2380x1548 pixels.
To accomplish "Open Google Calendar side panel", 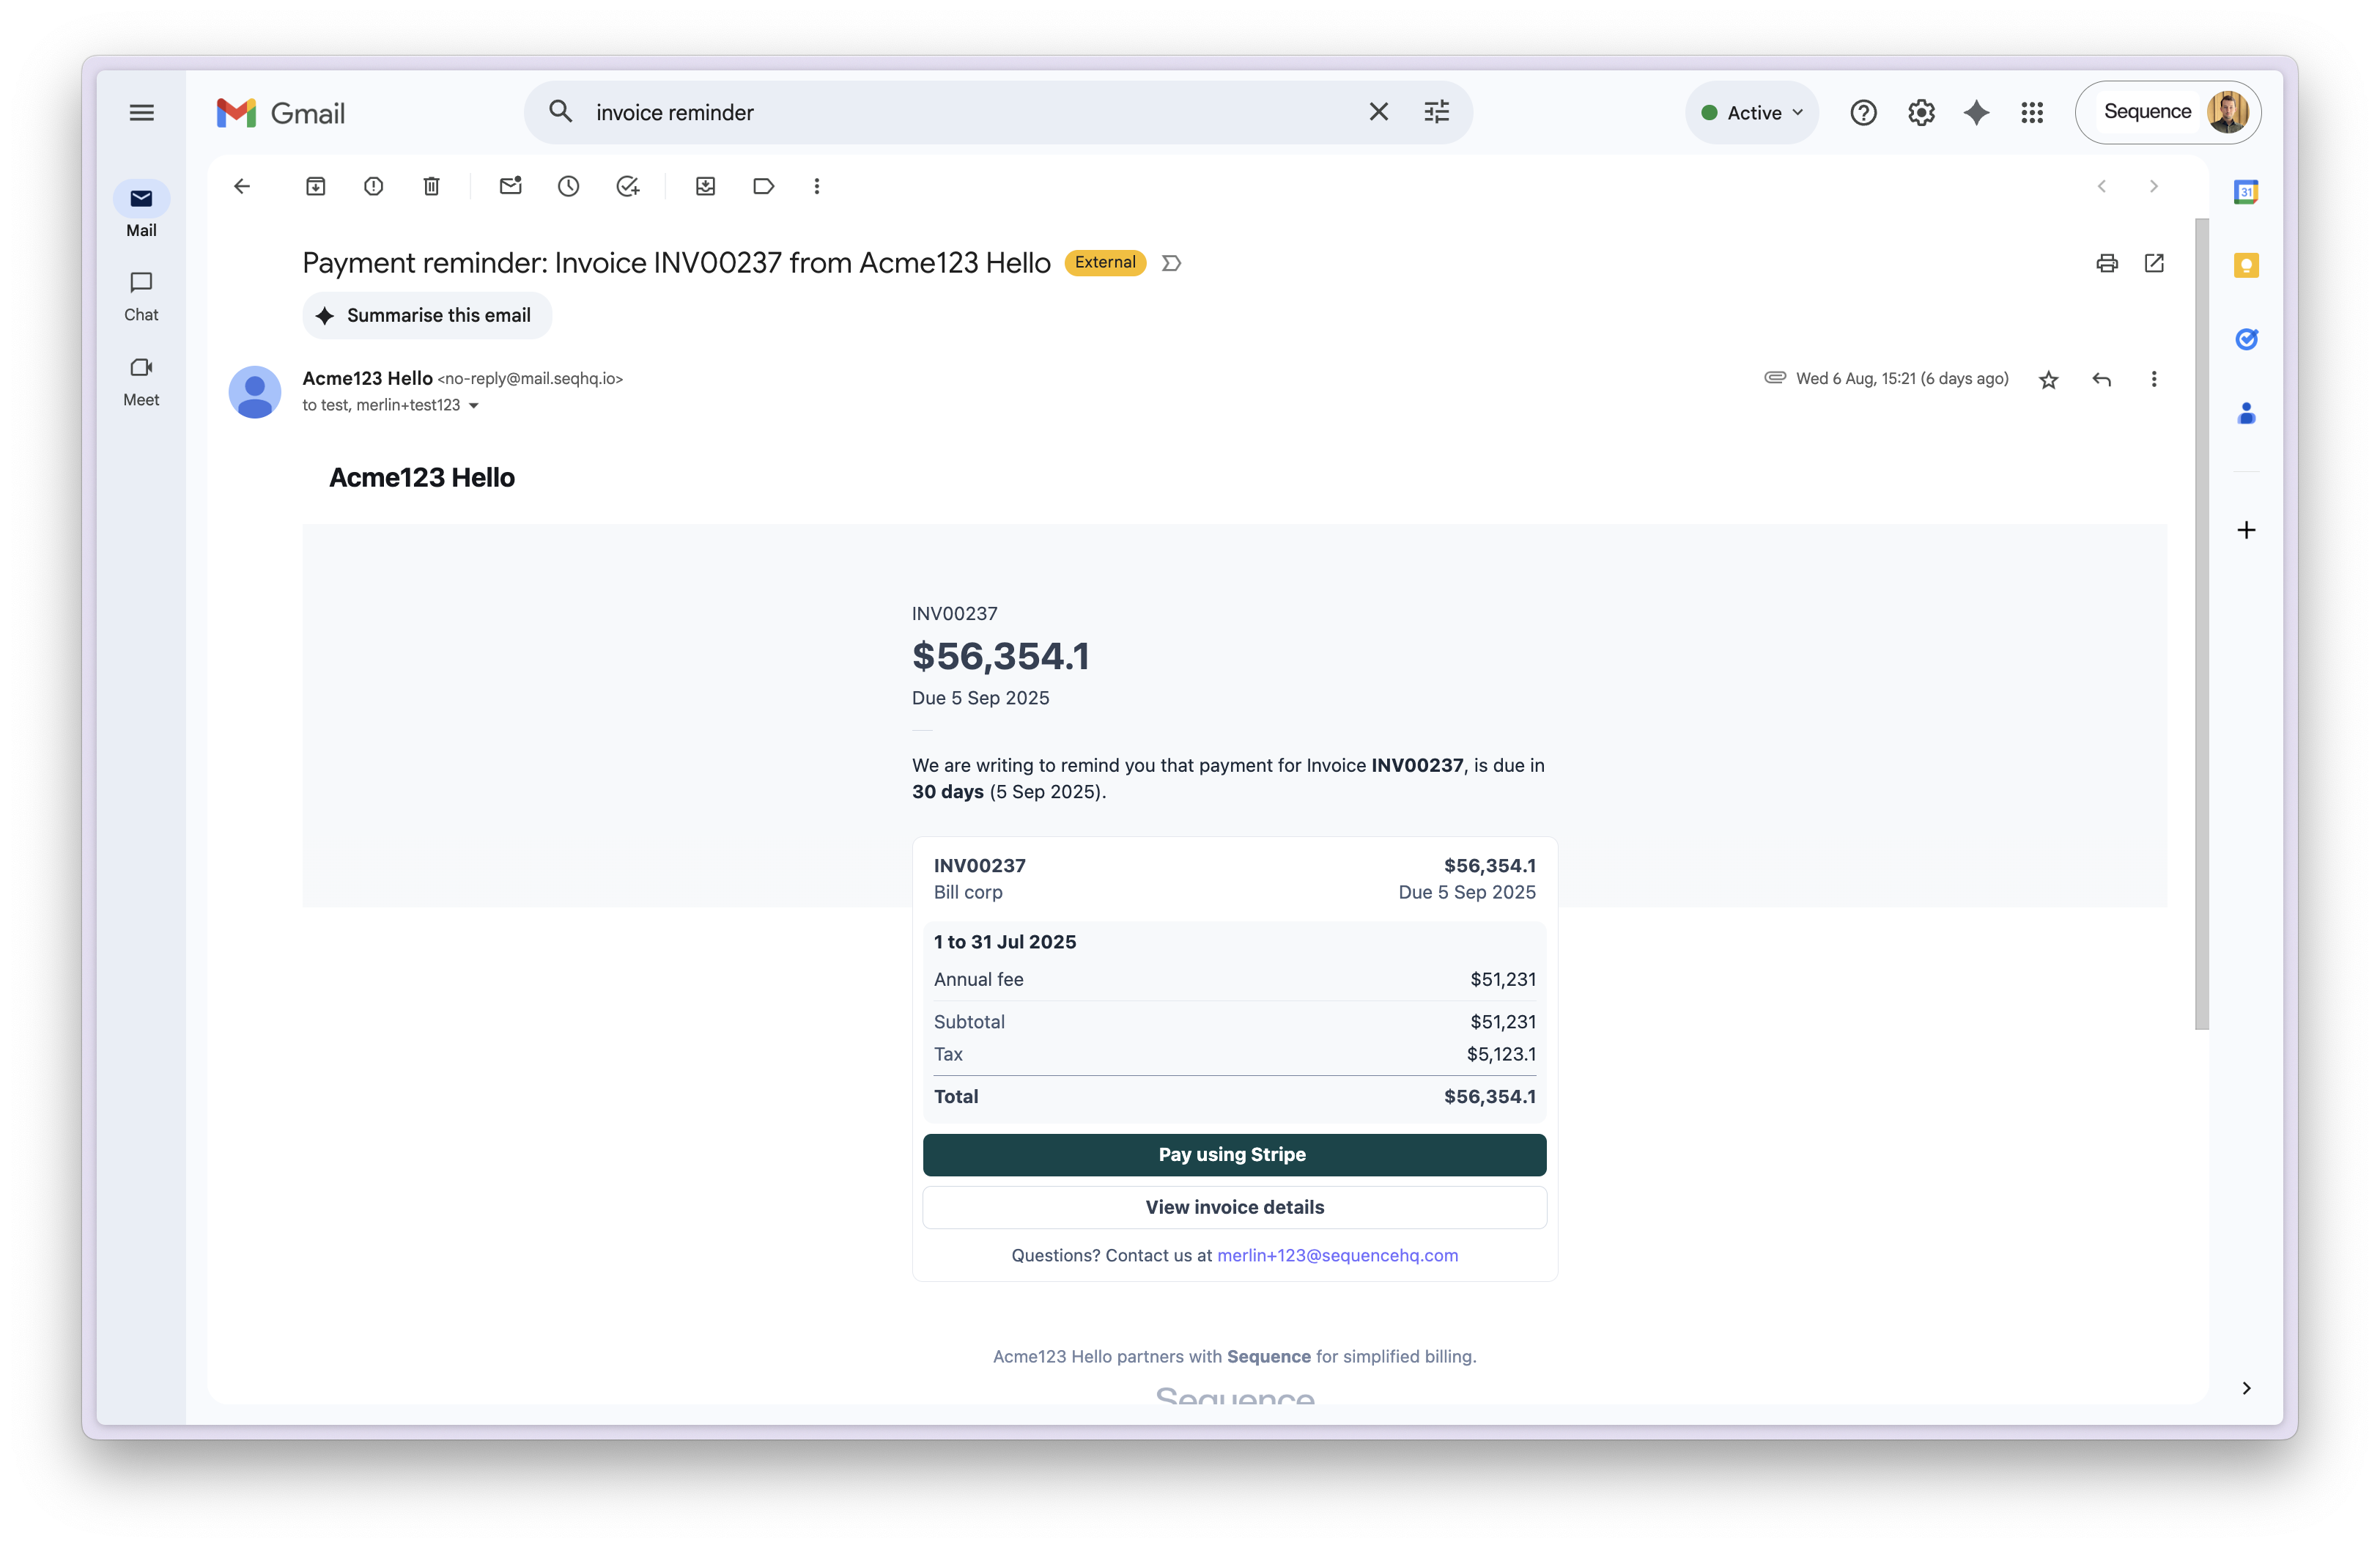I will 2247,191.
